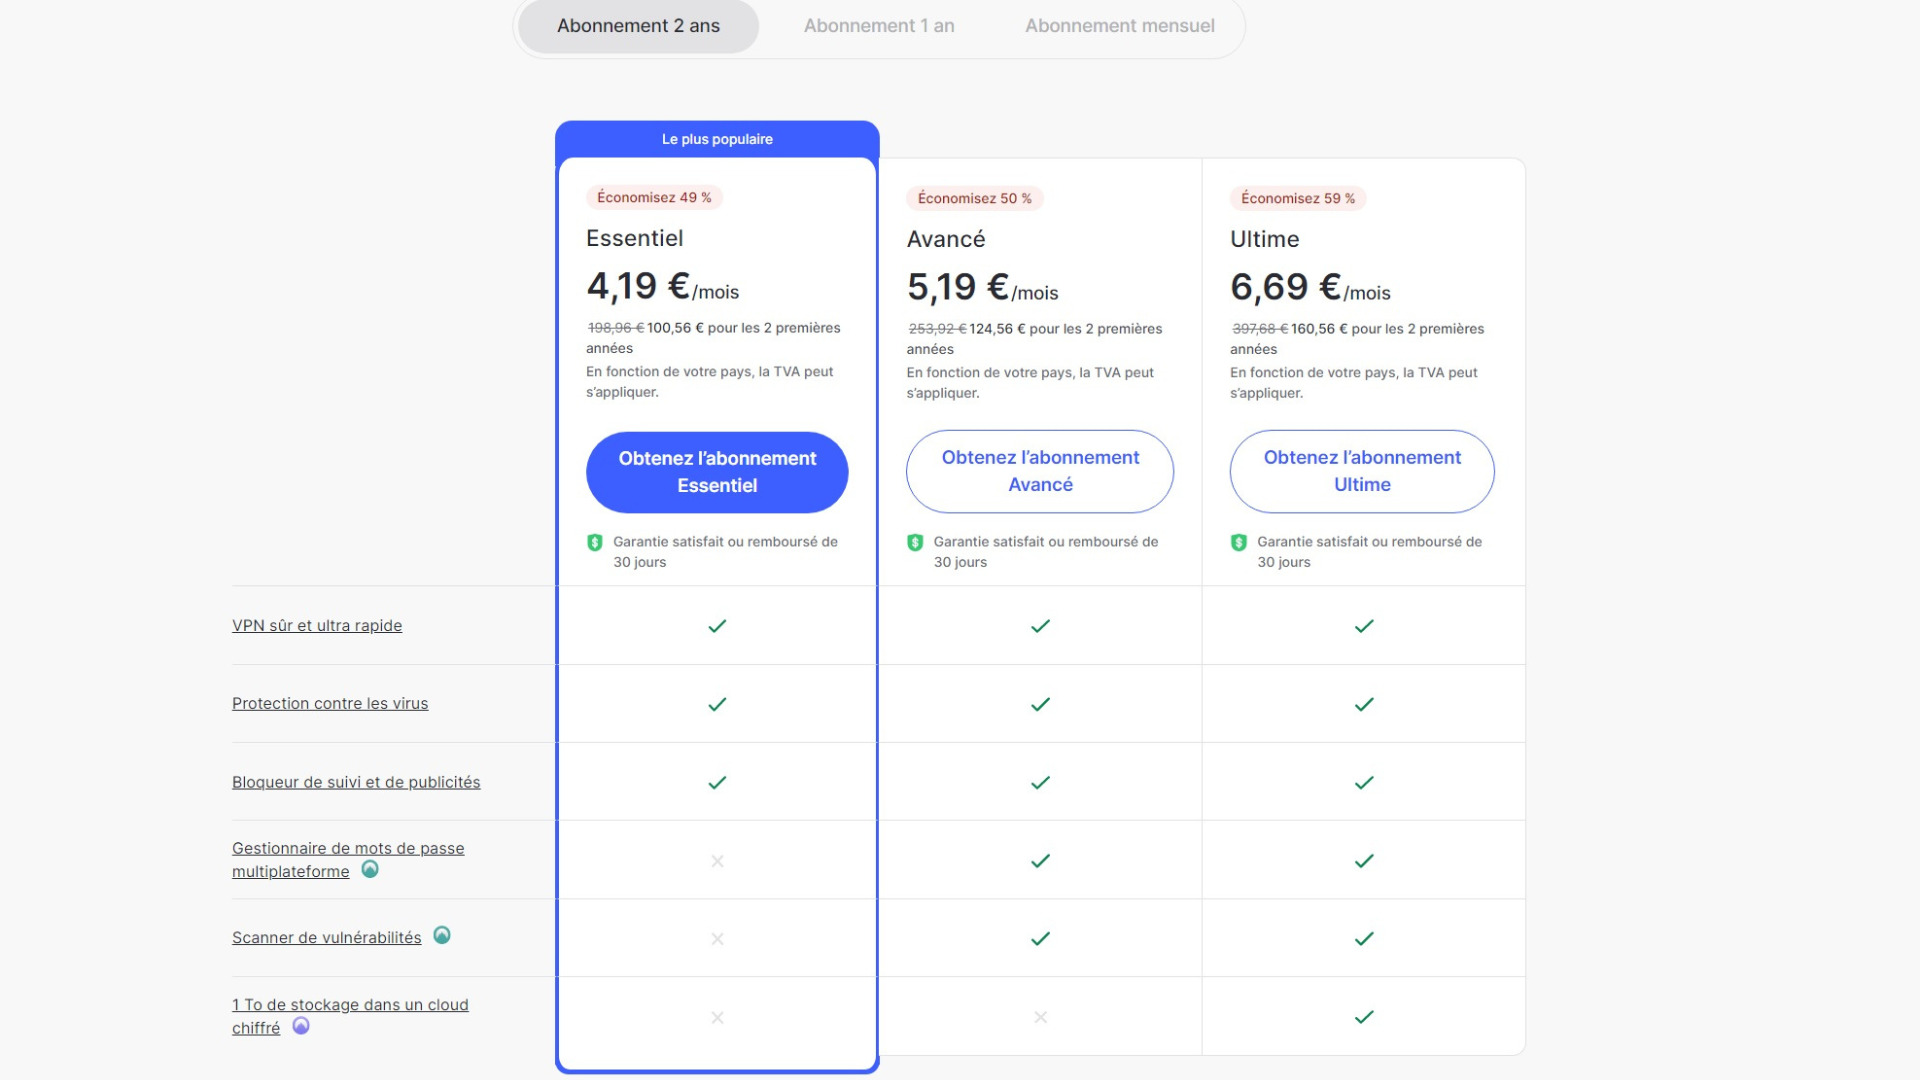
Task: Click Ultime checkmark for Bloqueur de suivi
Action: click(1364, 782)
